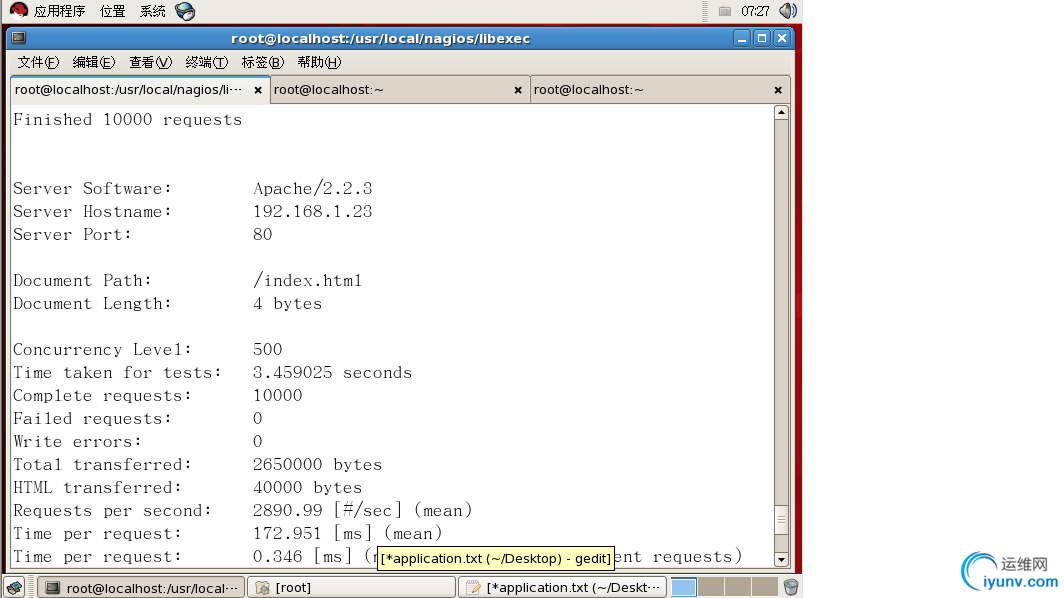Switch to the third workspace in pager
The image size is (1064, 598).
738,587
